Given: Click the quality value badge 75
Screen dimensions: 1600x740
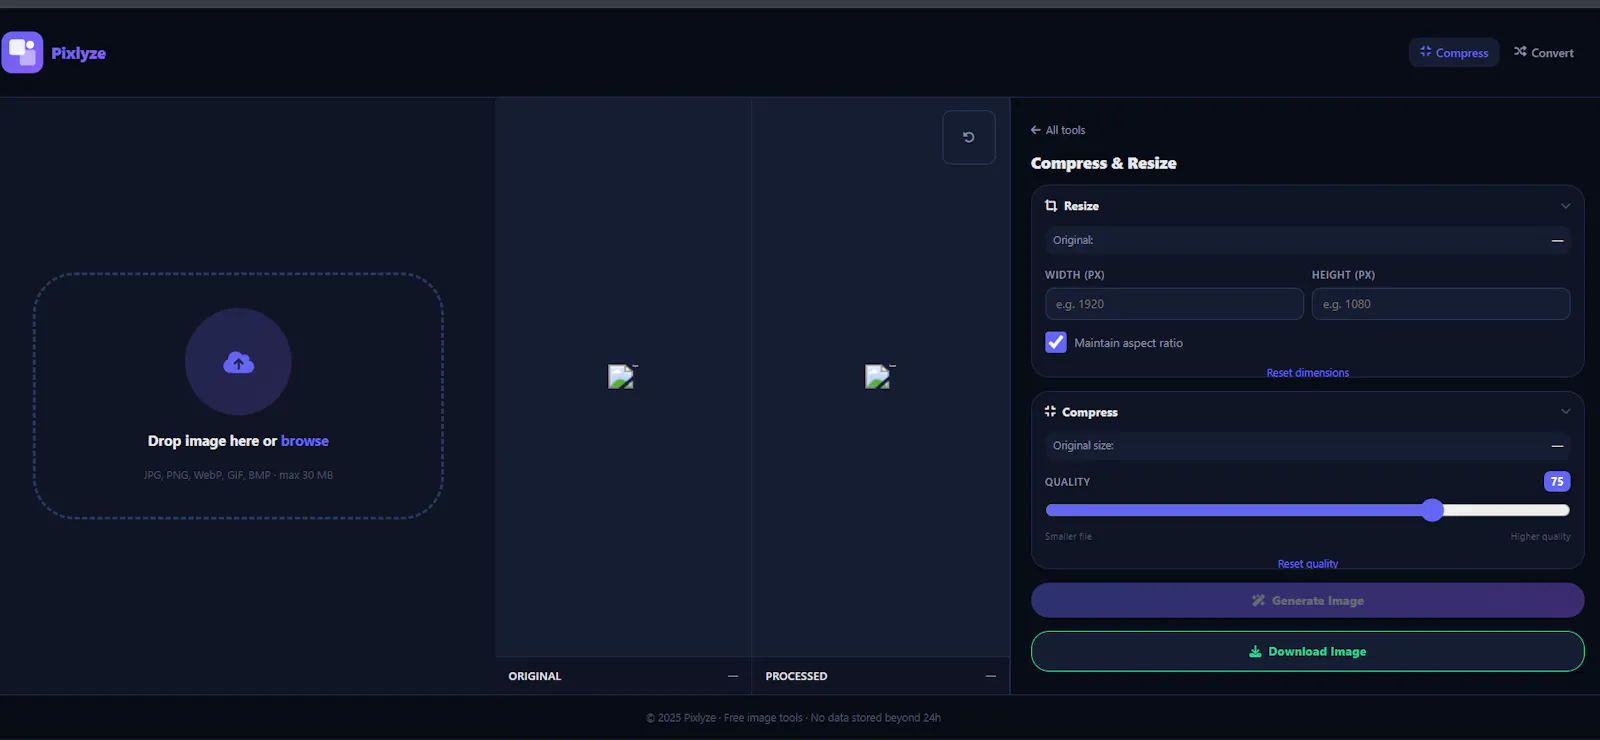Looking at the screenshot, I should [x=1557, y=482].
